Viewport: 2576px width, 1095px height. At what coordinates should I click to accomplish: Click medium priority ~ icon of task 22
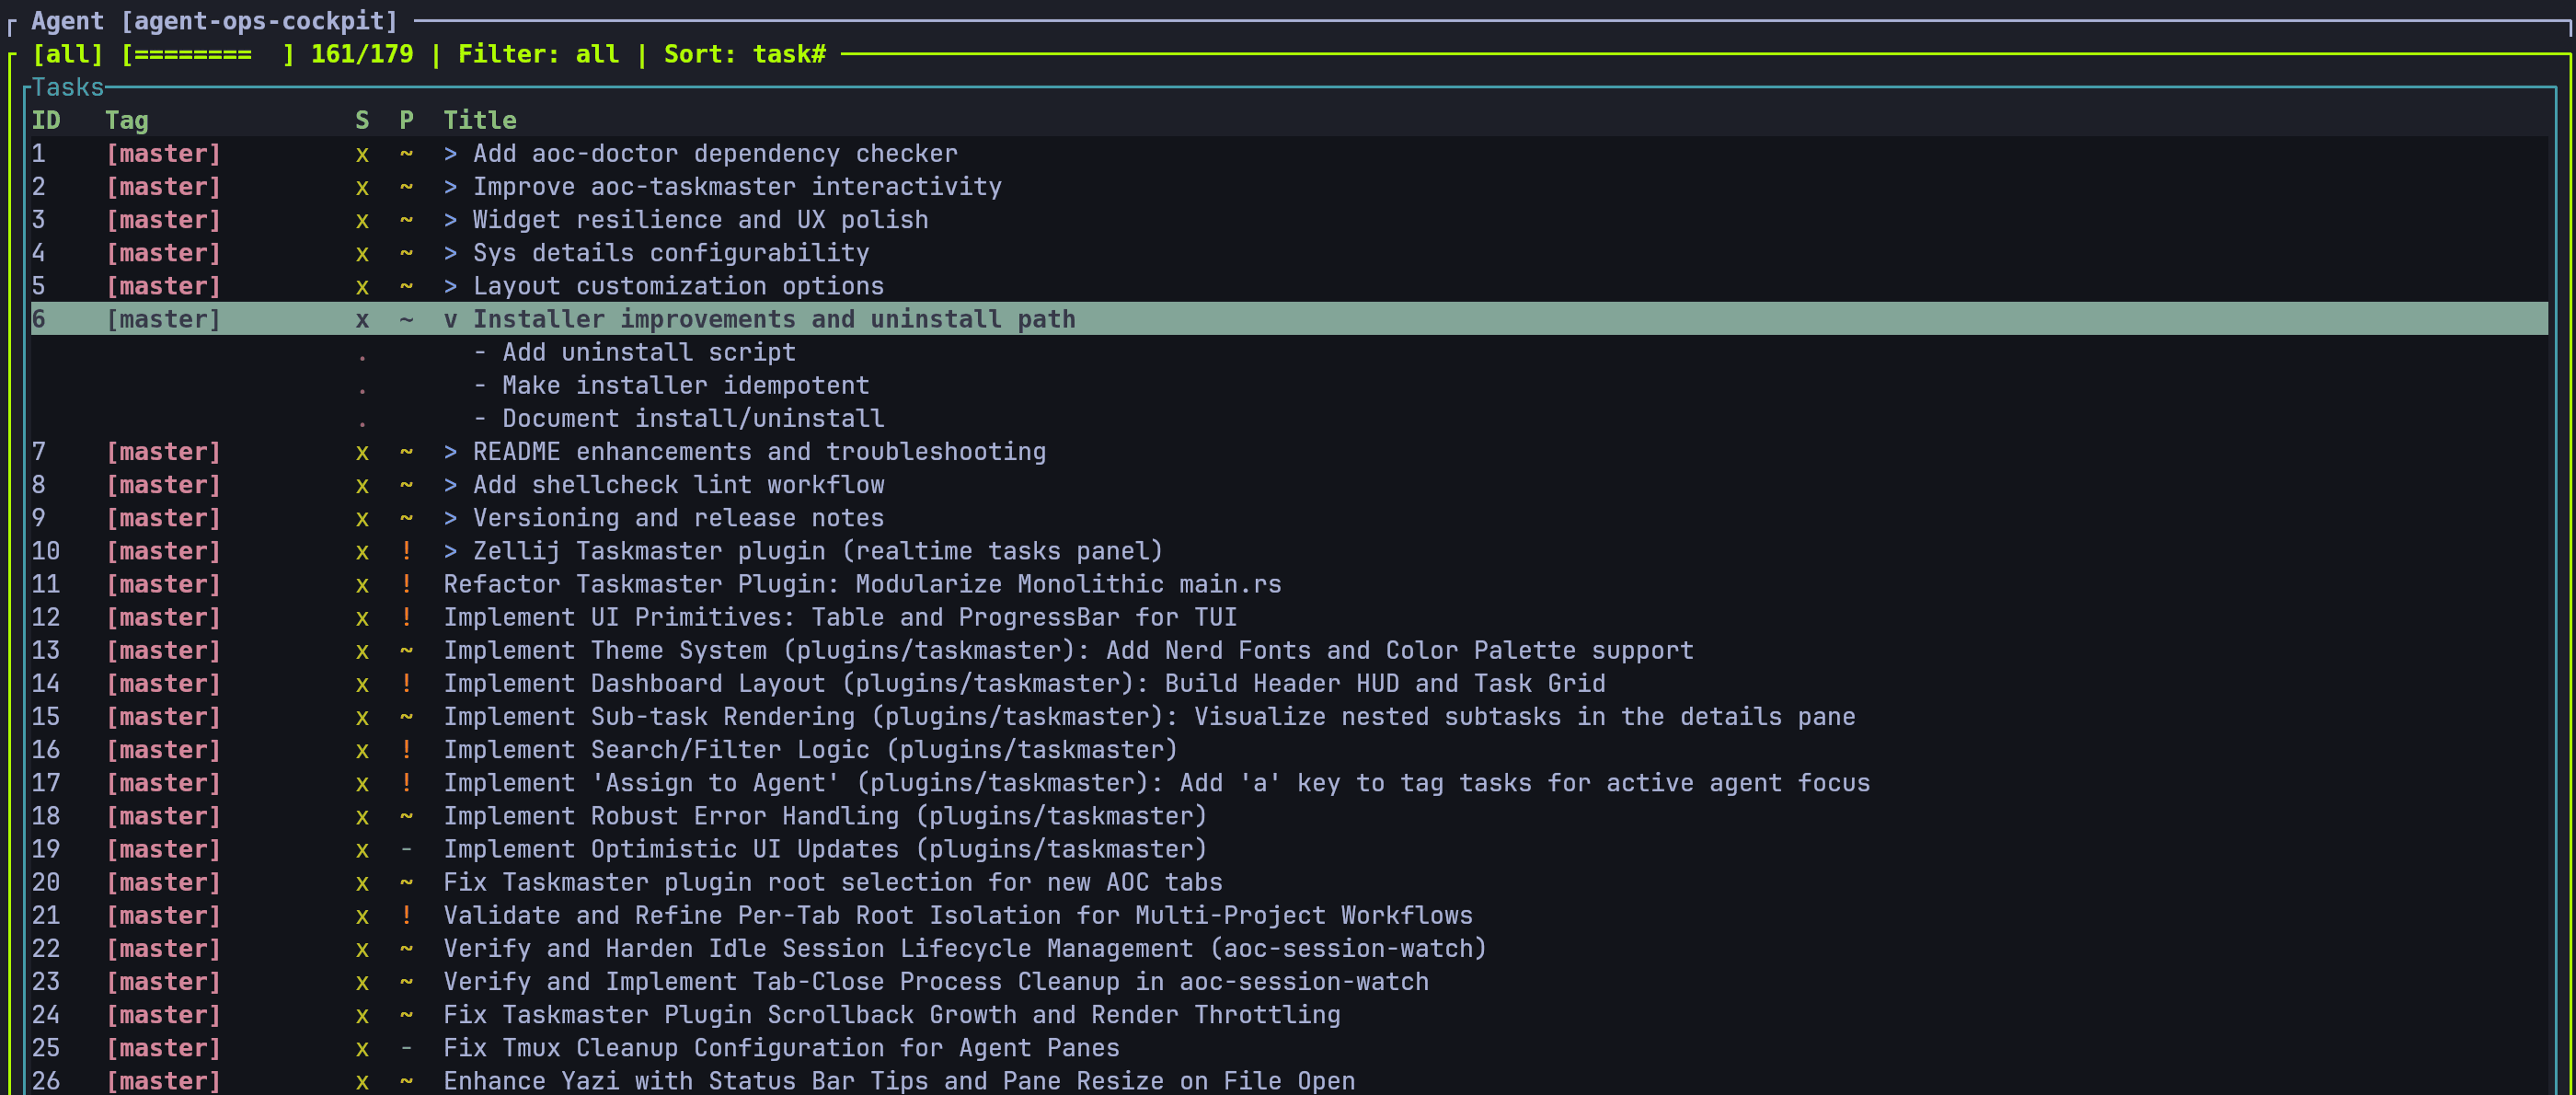coord(406,948)
